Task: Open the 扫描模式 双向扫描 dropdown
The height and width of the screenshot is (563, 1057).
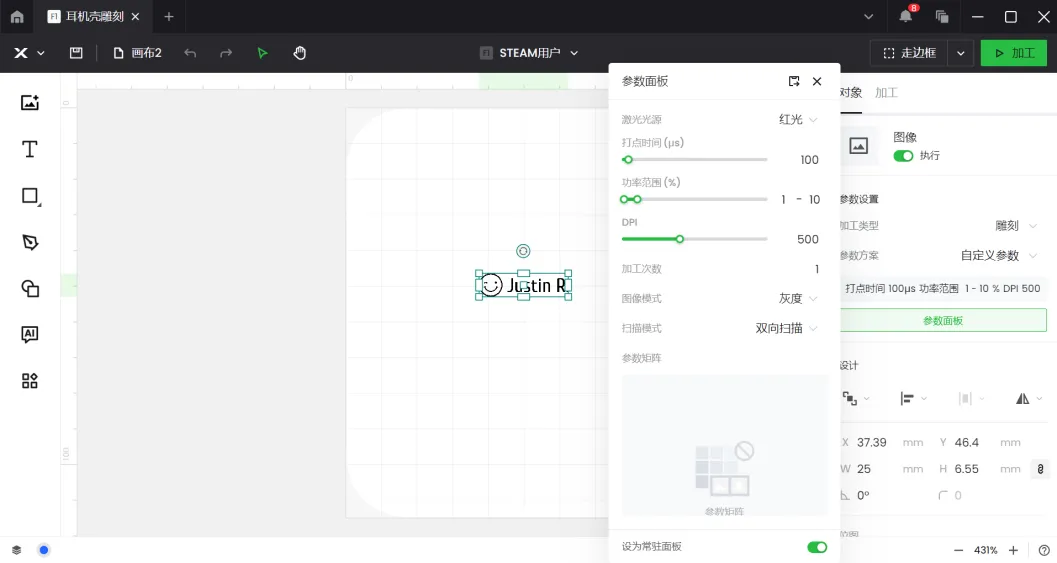Action: (786, 328)
